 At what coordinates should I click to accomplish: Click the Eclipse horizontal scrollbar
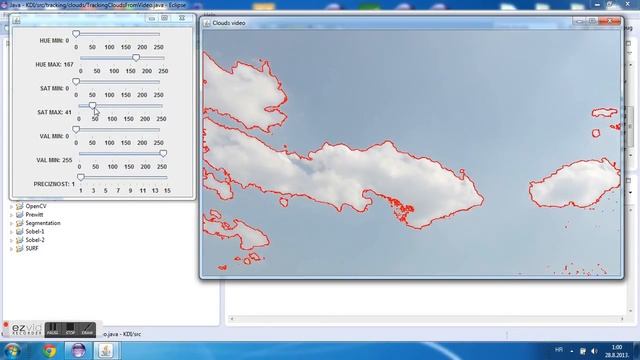427,319
